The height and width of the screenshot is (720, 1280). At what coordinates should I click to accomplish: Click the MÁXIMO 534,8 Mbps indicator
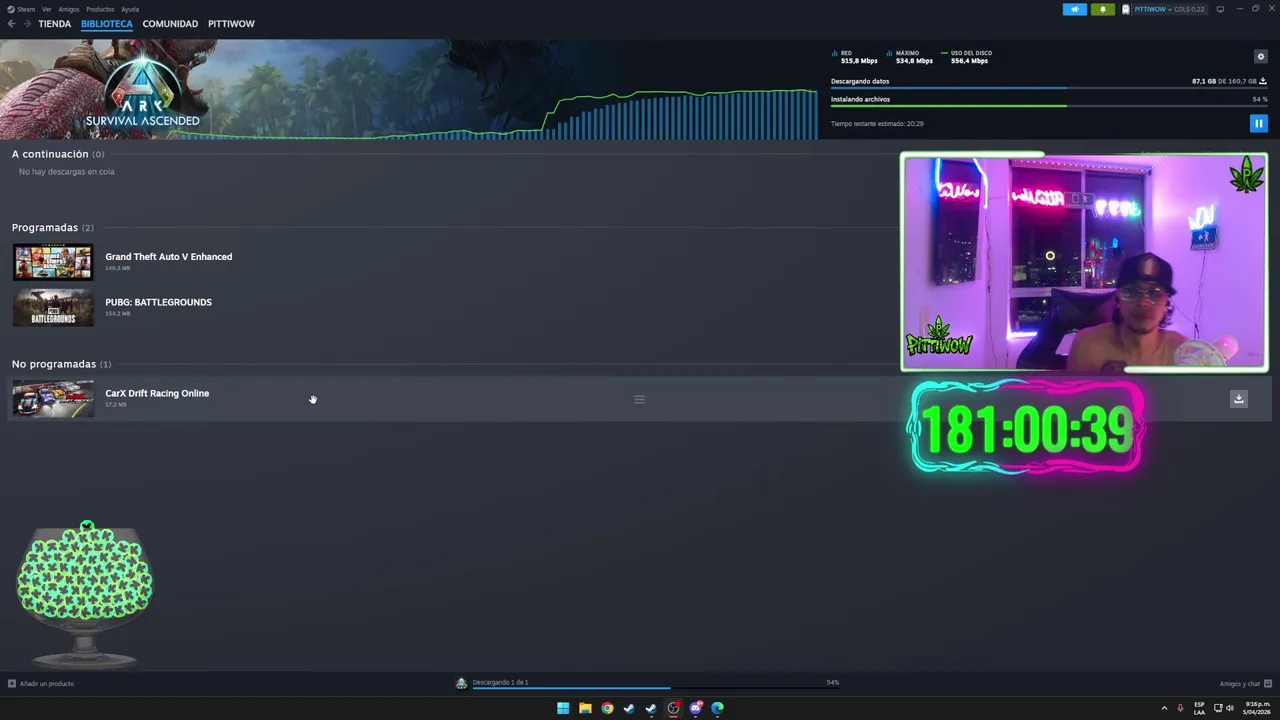tap(910, 57)
